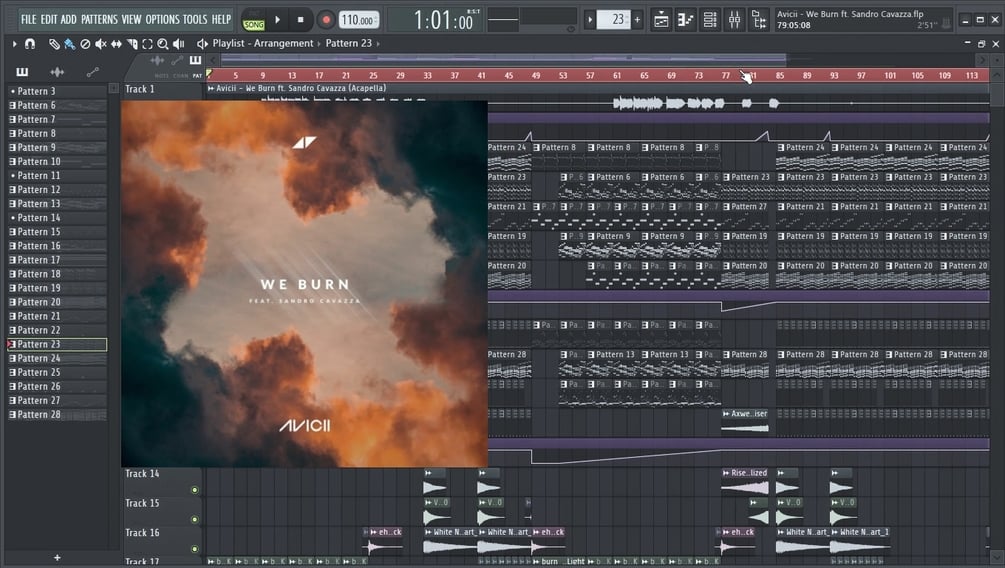The width and height of the screenshot is (1005, 568).
Task: Choose the Select marquee tool
Action: click(147, 44)
